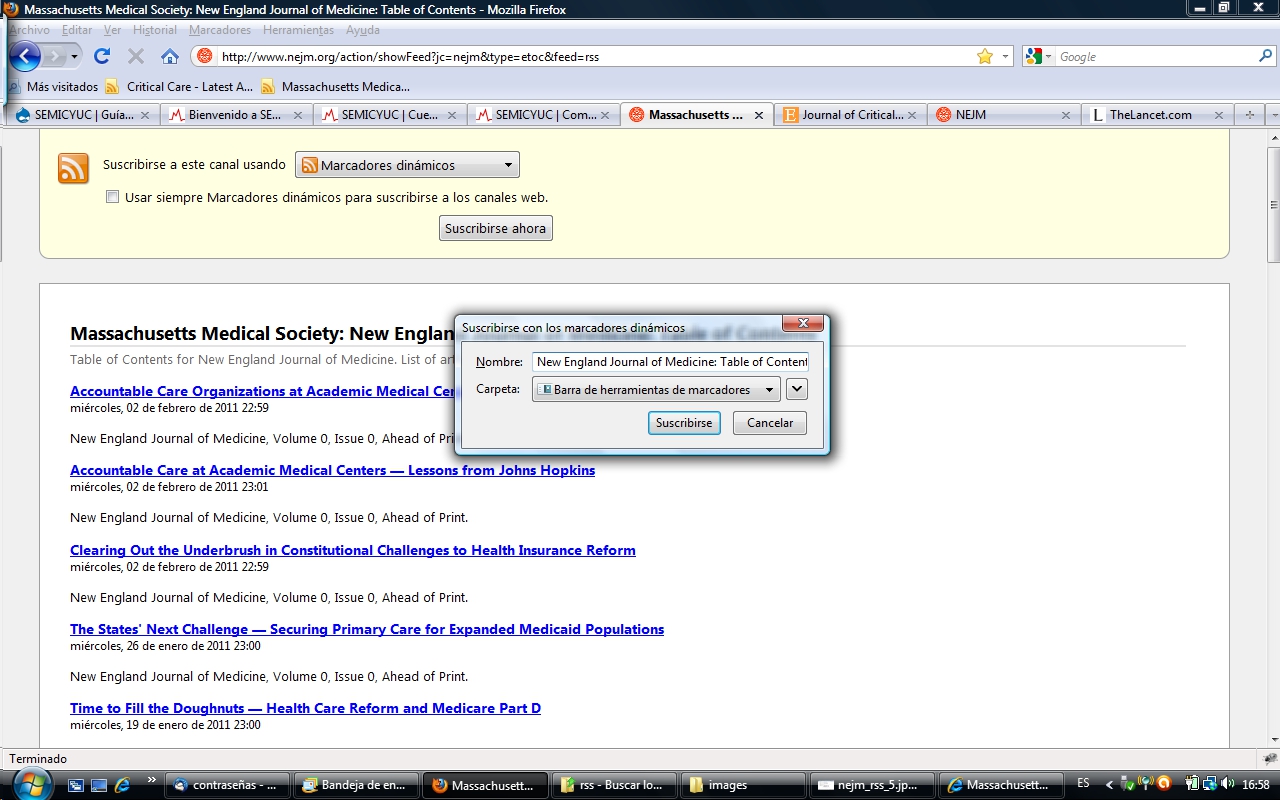Switch to the NEJM tab
This screenshot has width=1280, height=800.
point(1003,115)
